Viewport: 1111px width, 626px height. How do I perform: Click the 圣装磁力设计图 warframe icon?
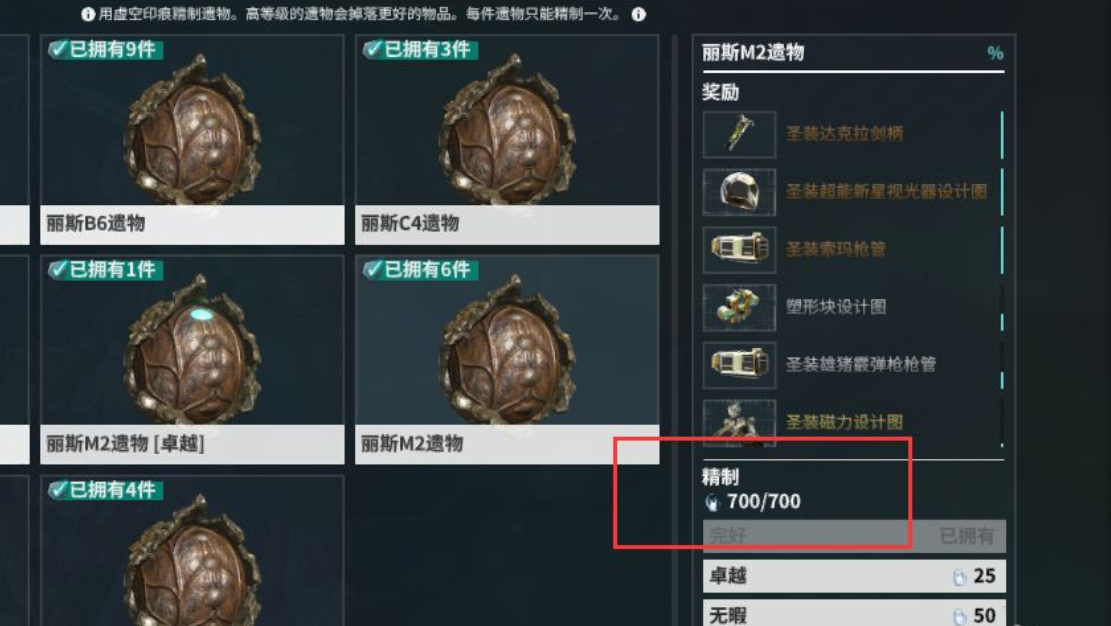(x=739, y=423)
